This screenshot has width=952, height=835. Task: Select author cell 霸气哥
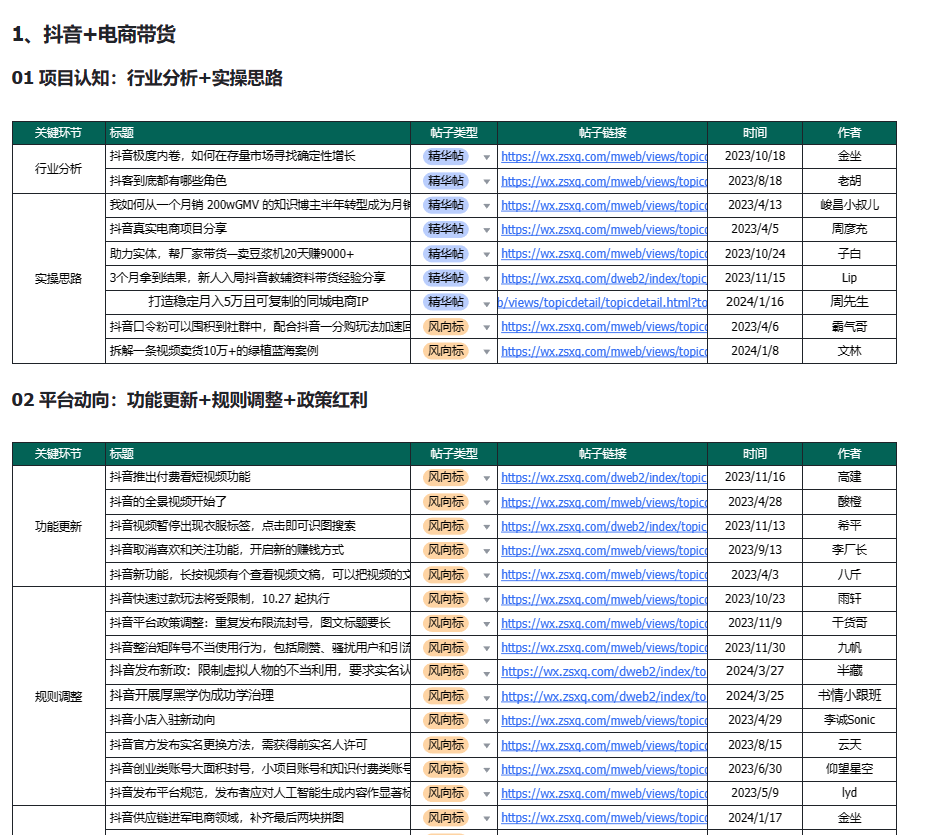849,327
